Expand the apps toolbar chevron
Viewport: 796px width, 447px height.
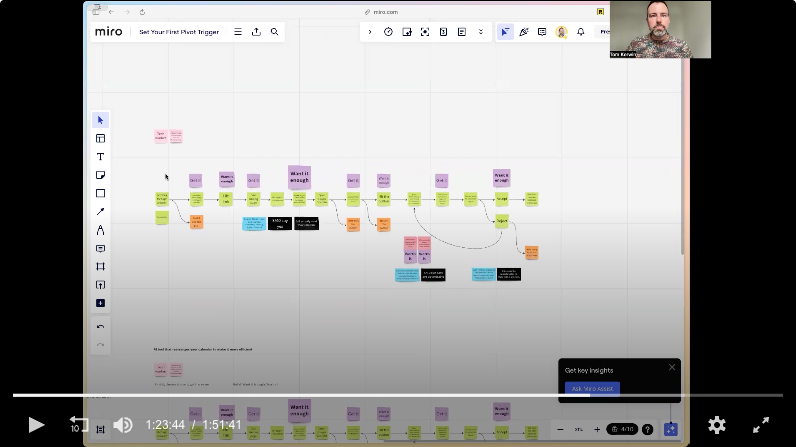coord(370,32)
